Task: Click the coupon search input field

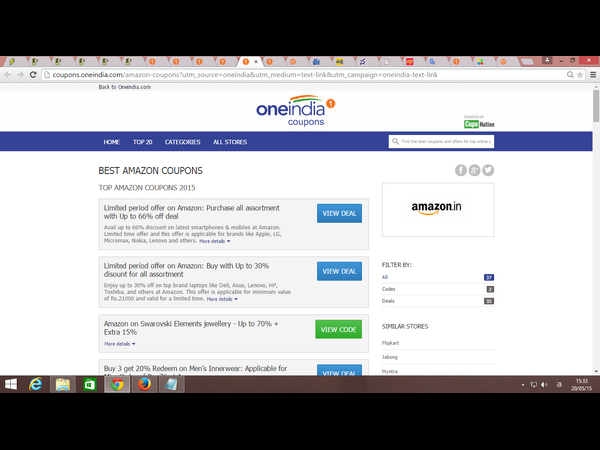Action: point(441,142)
